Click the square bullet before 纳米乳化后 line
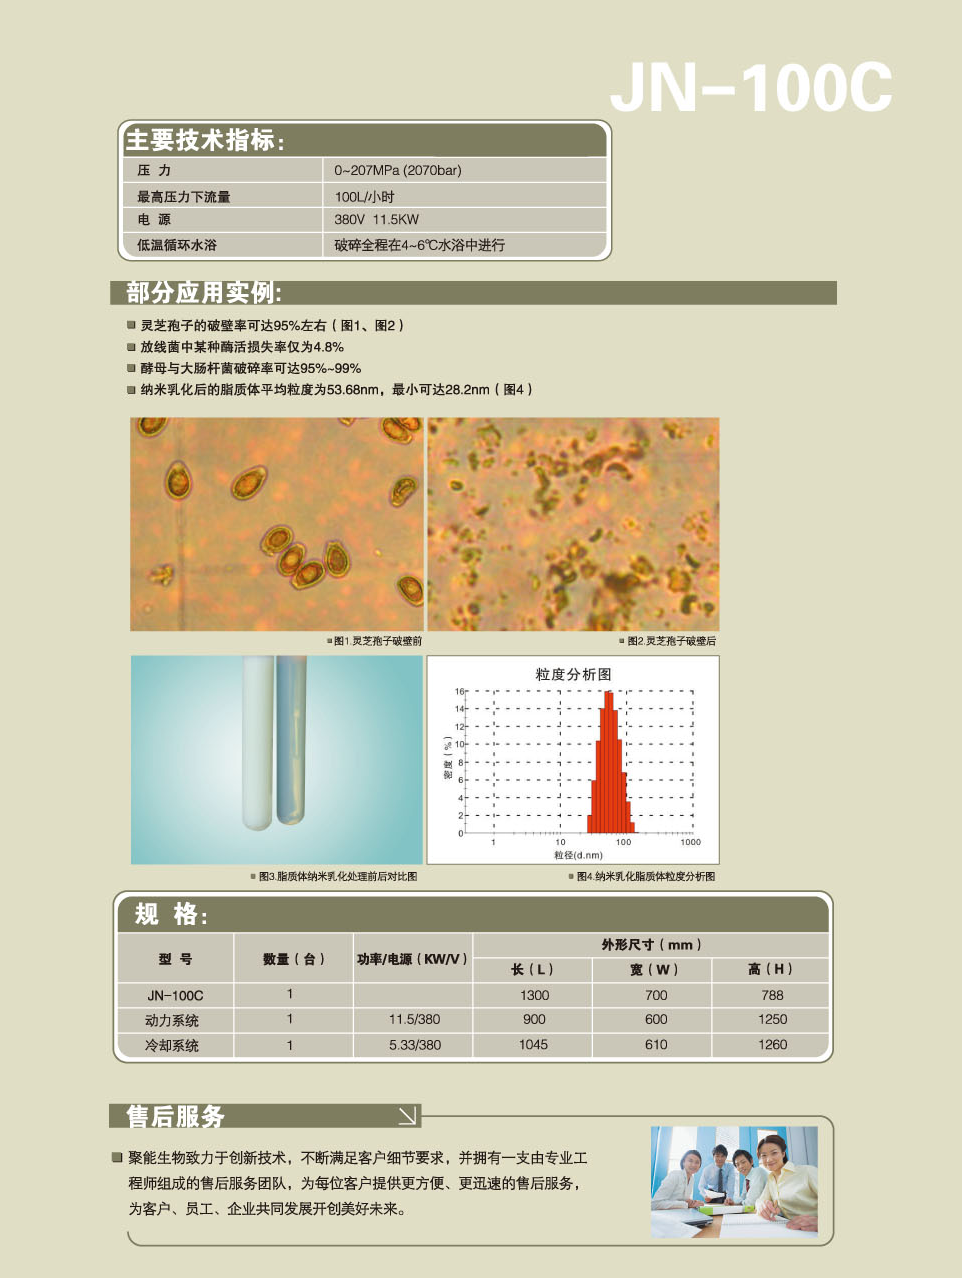This screenshot has height=1278, width=962. [x=131, y=390]
